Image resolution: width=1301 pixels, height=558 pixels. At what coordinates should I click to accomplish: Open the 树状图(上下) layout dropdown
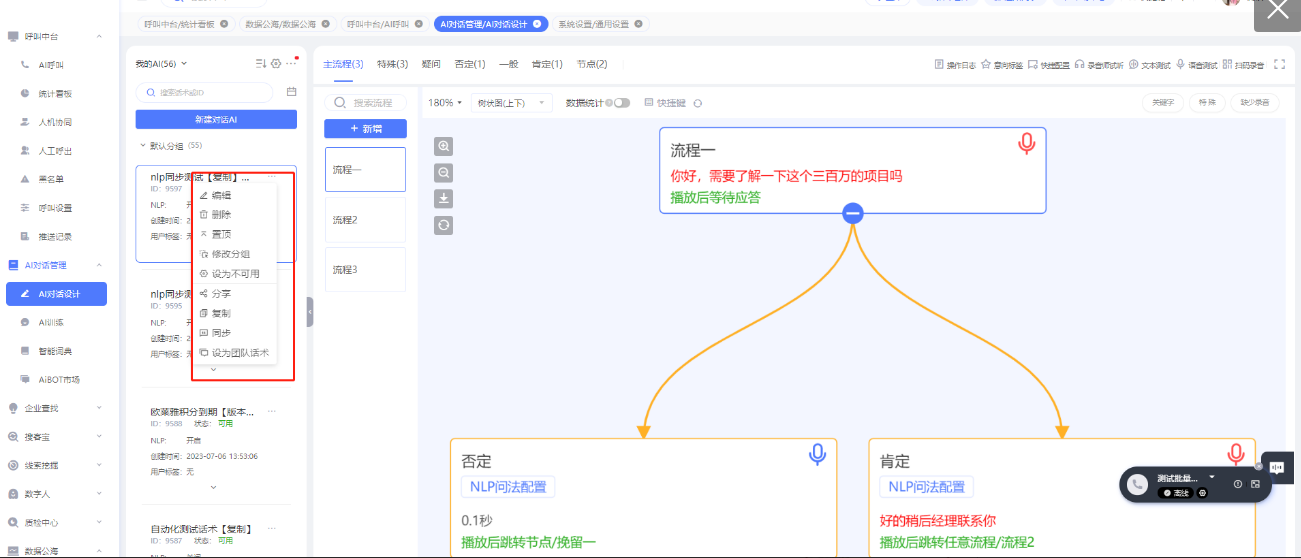[512, 103]
